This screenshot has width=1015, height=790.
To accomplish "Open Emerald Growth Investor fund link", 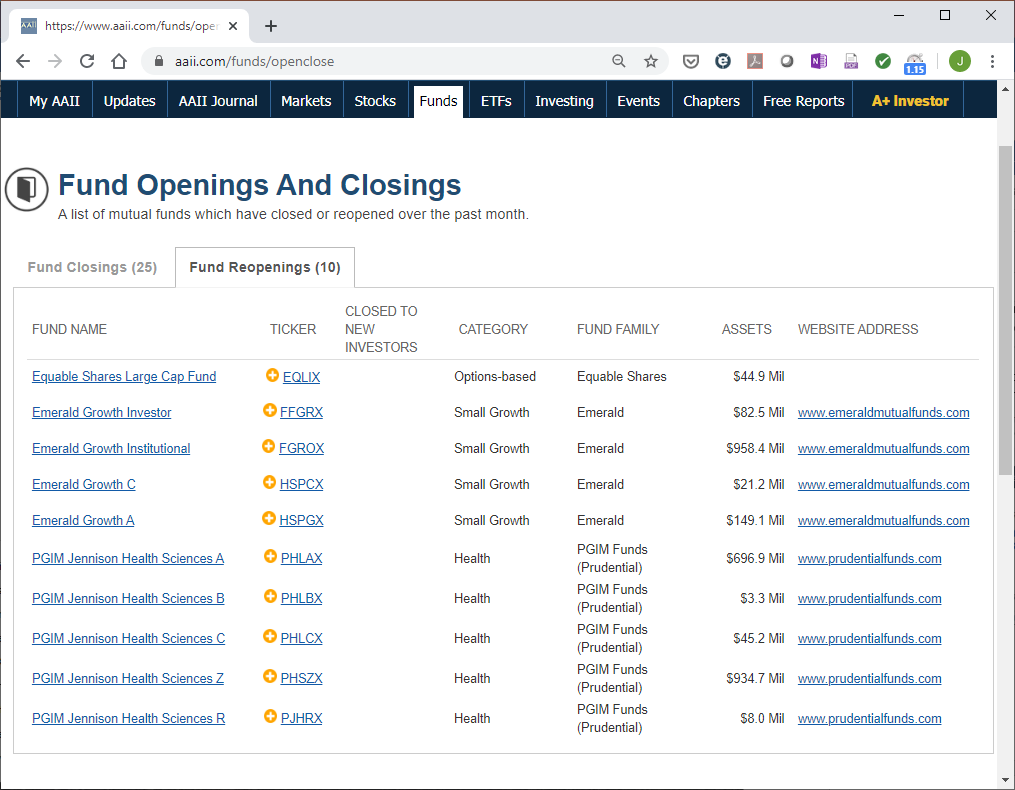I will [x=102, y=412].
